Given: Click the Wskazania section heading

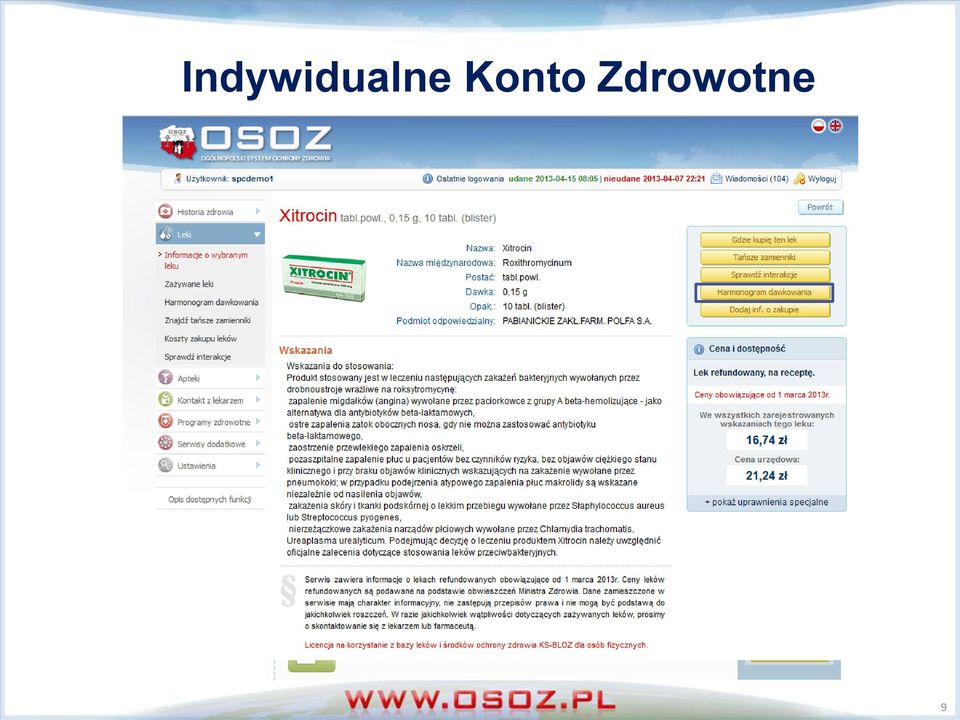Looking at the screenshot, I should 306,350.
